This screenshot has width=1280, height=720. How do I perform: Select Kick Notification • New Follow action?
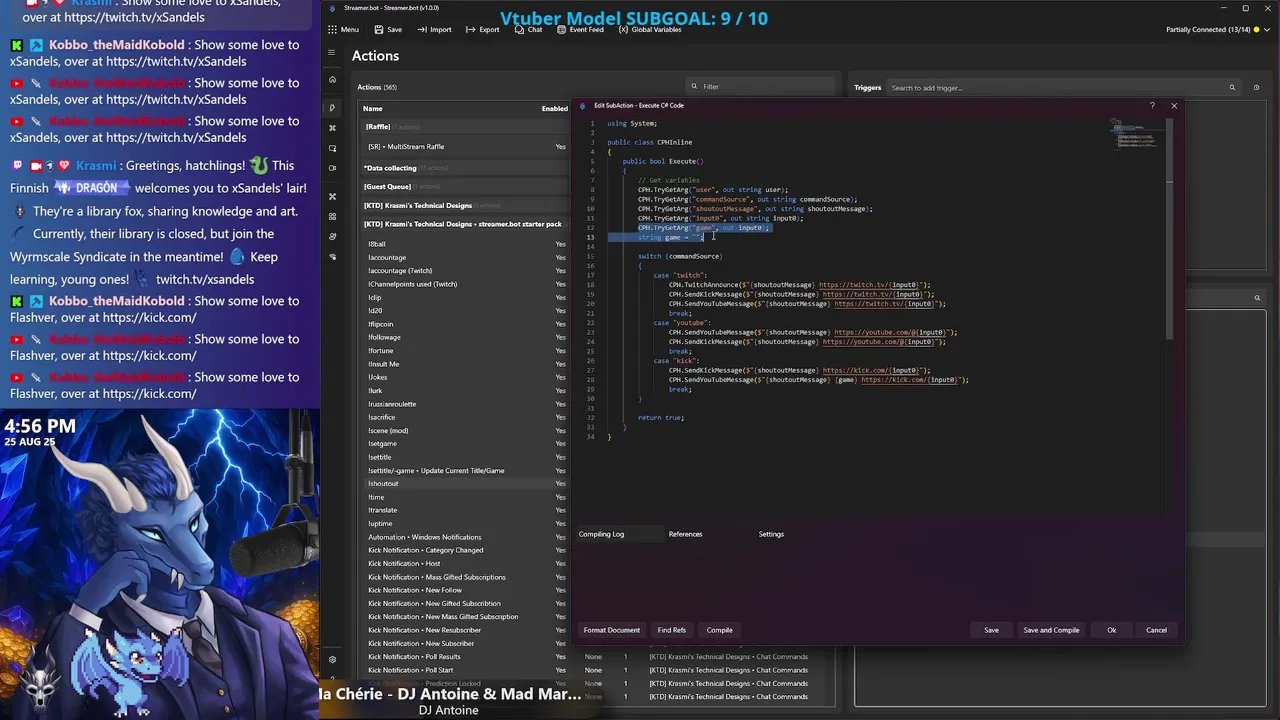465,591
